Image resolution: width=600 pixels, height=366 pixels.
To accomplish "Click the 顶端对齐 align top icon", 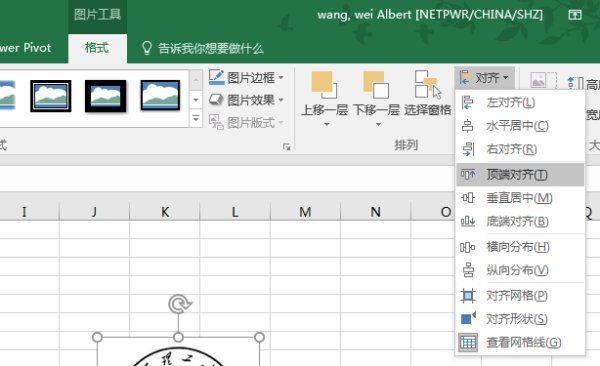I will (468, 175).
